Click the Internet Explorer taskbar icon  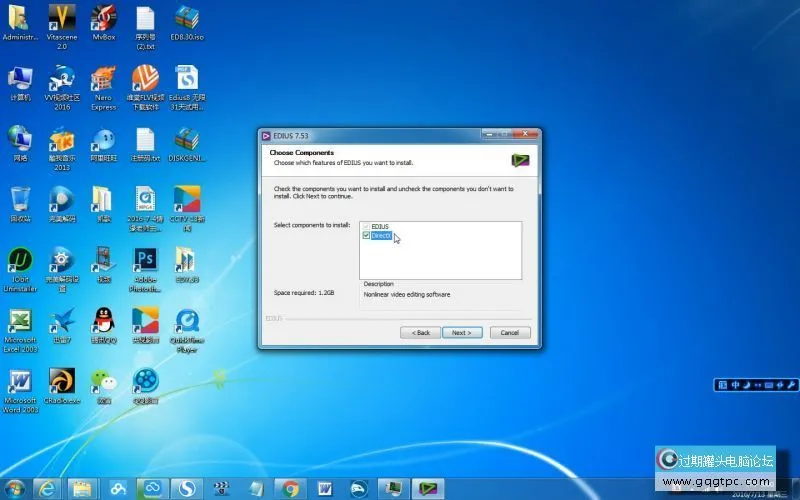pyautogui.click(x=46, y=488)
